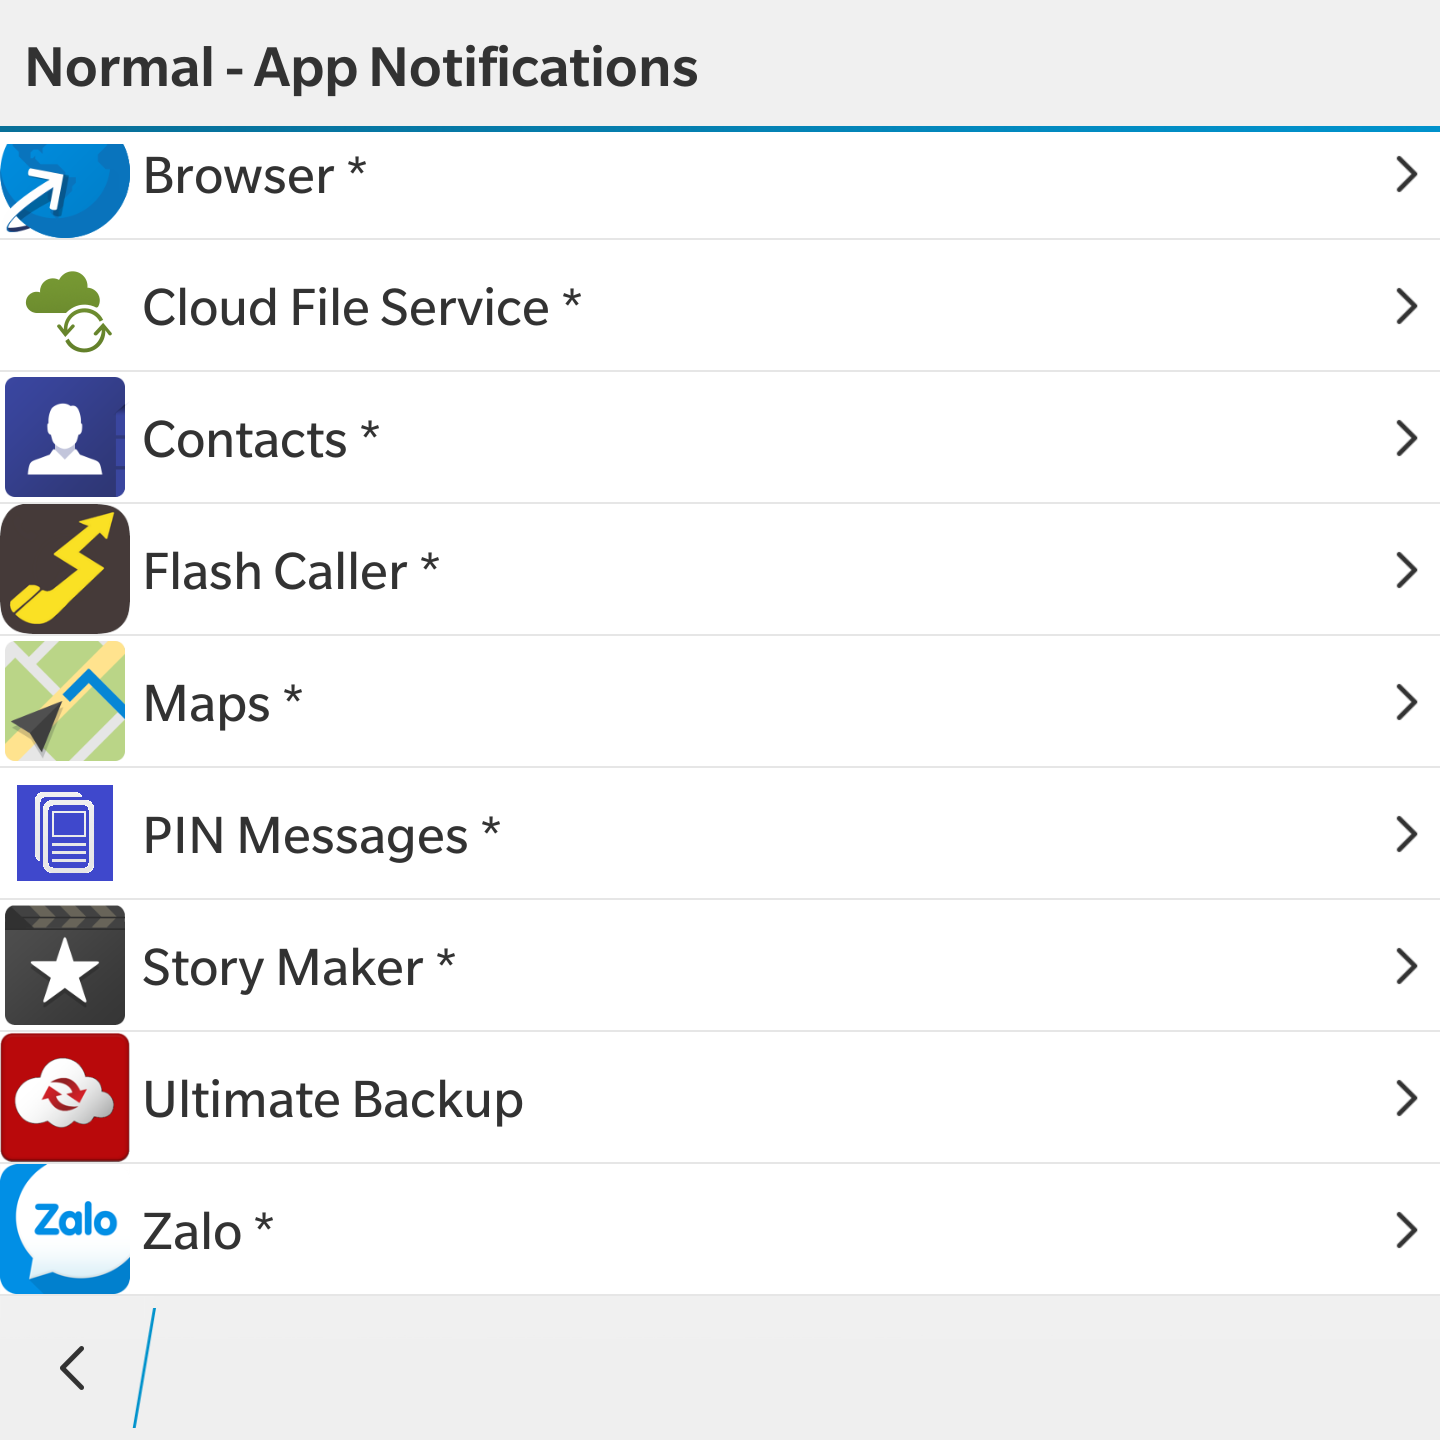The height and width of the screenshot is (1440, 1440).
Task: Expand the Zalo row chevron
Action: (1406, 1230)
